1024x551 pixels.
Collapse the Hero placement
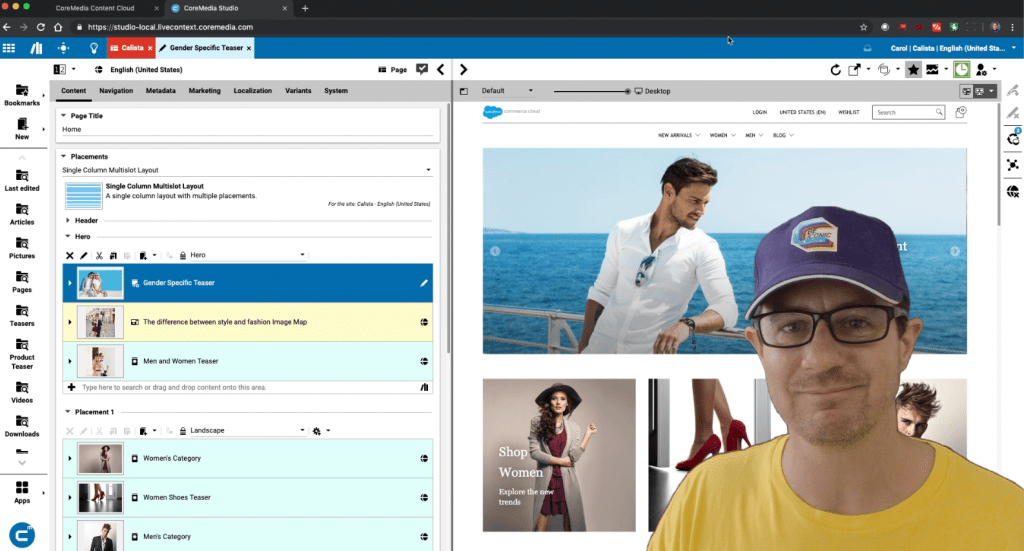(x=68, y=236)
